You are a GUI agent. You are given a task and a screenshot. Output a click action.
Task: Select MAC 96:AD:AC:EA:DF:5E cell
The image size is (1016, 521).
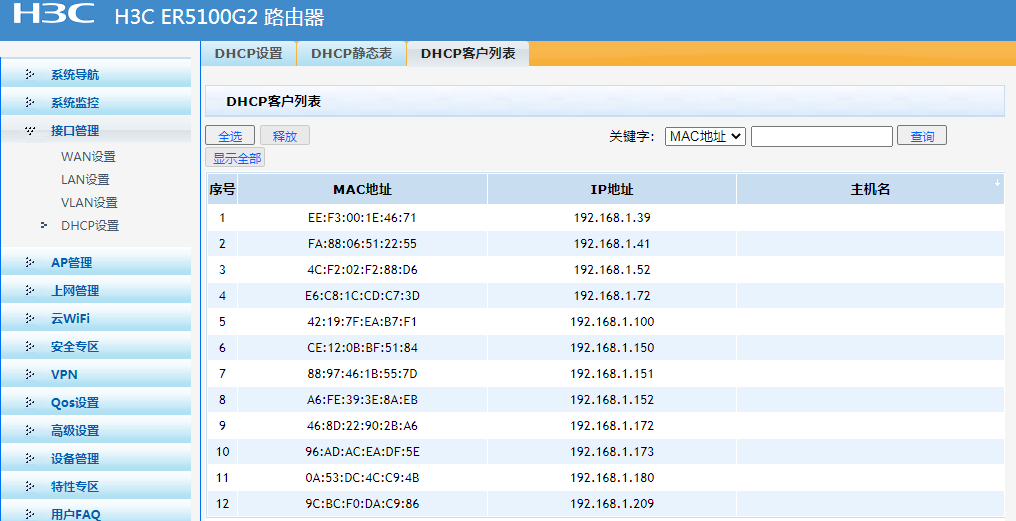coord(362,452)
